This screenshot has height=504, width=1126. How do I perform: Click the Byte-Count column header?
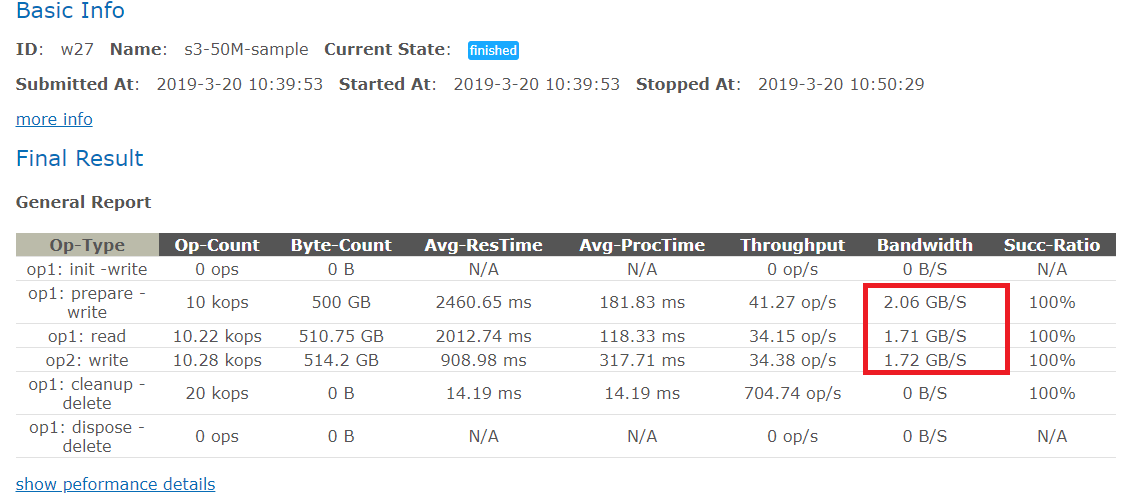(x=342, y=245)
